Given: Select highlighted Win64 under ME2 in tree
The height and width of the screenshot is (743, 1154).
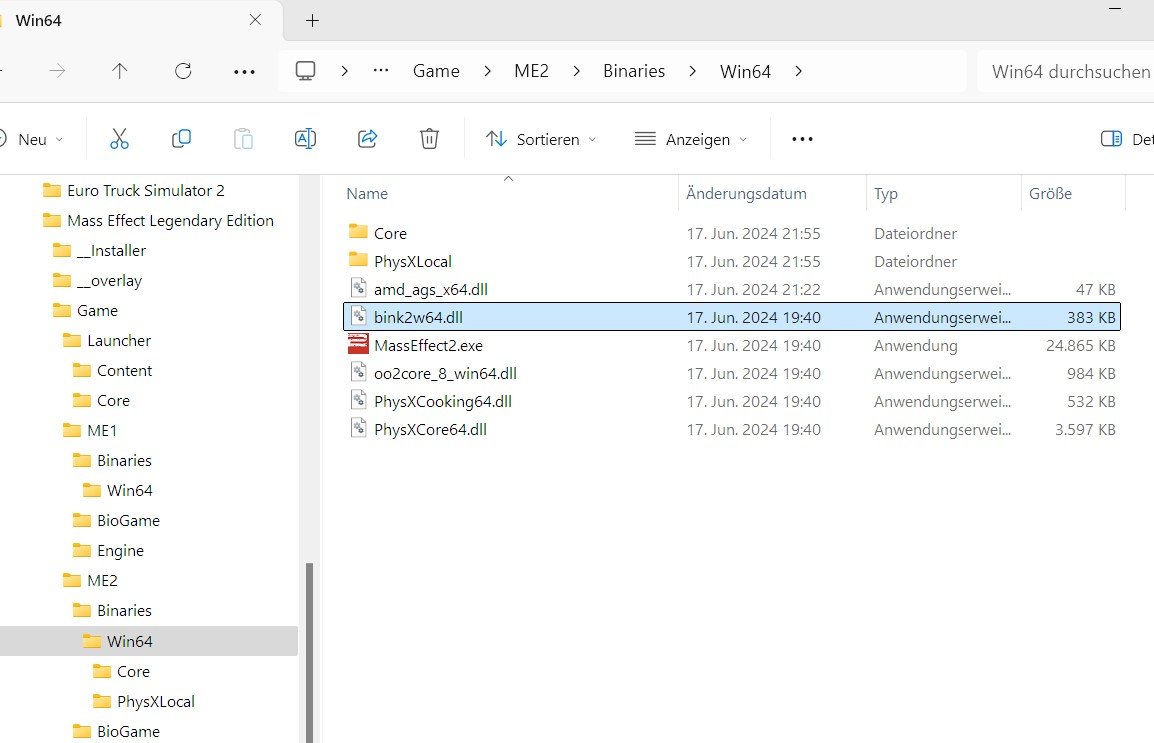Looking at the screenshot, I should click(x=149, y=641).
